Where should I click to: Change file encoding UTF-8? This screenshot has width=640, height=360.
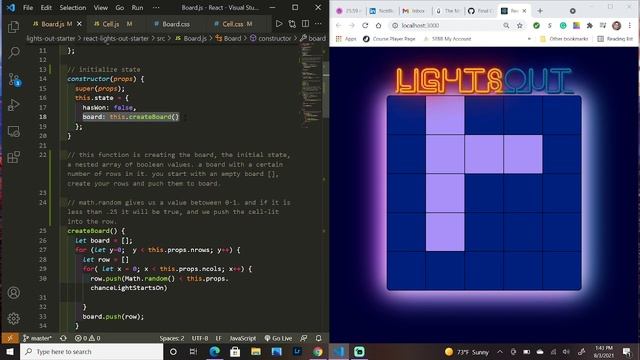(x=200, y=338)
